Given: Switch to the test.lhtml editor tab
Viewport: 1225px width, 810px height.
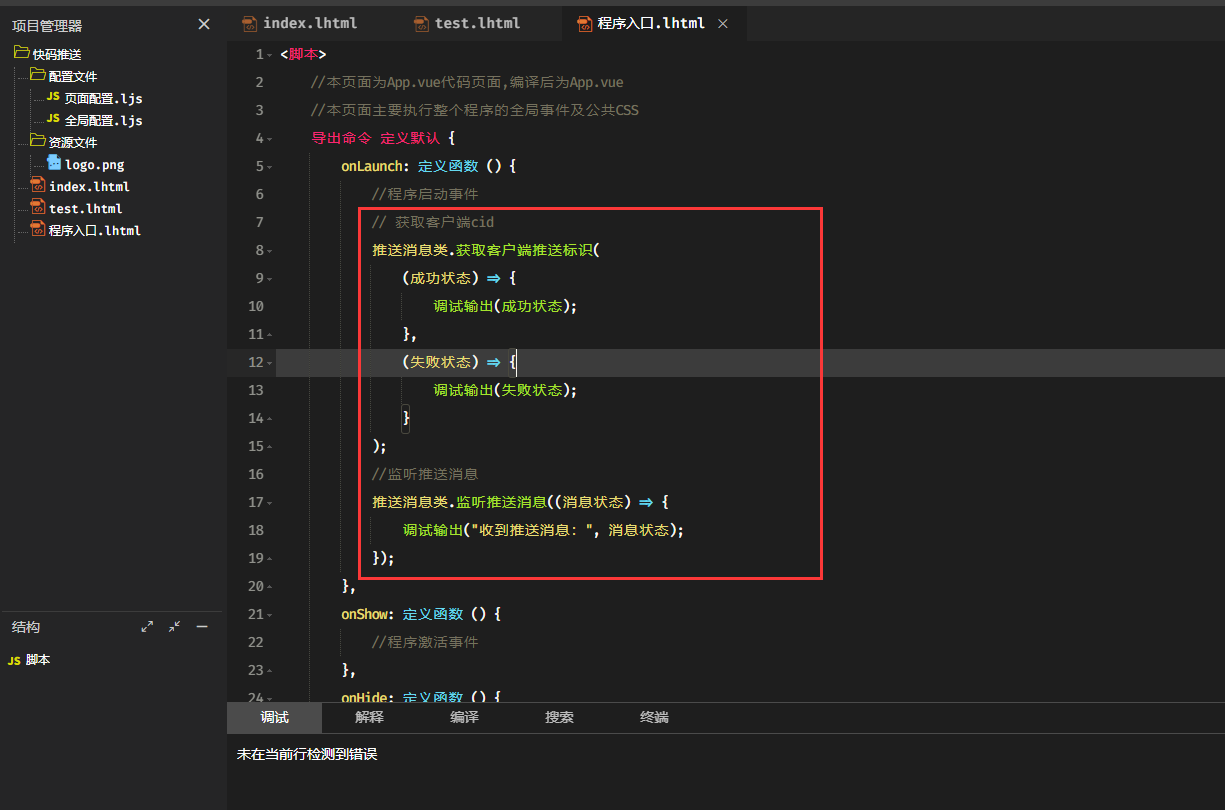Looking at the screenshot, I should (x=478, y=22).
